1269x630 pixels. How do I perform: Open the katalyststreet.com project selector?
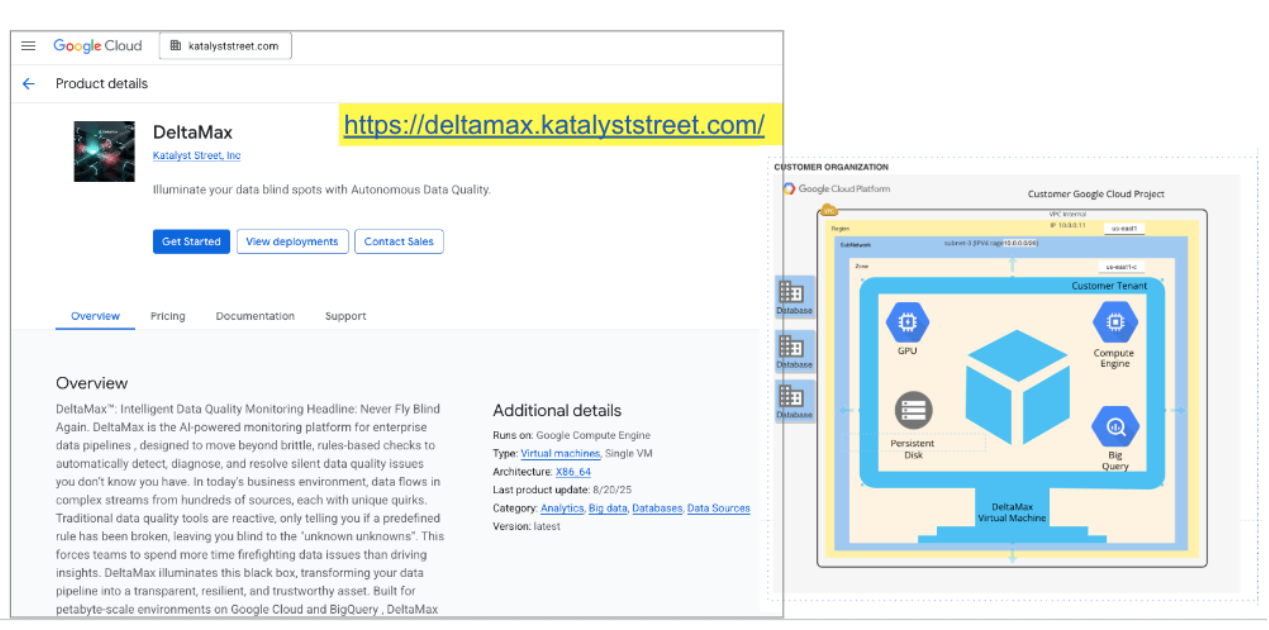pyautogui.click(x=225, y=46)
